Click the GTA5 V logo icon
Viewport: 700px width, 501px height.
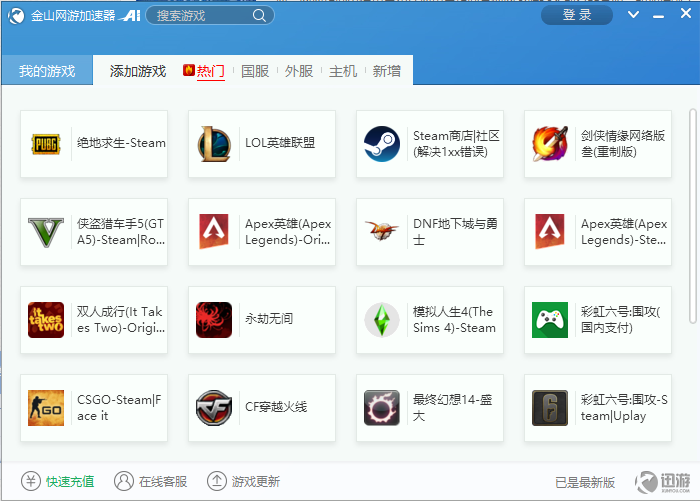pos(46,232)
